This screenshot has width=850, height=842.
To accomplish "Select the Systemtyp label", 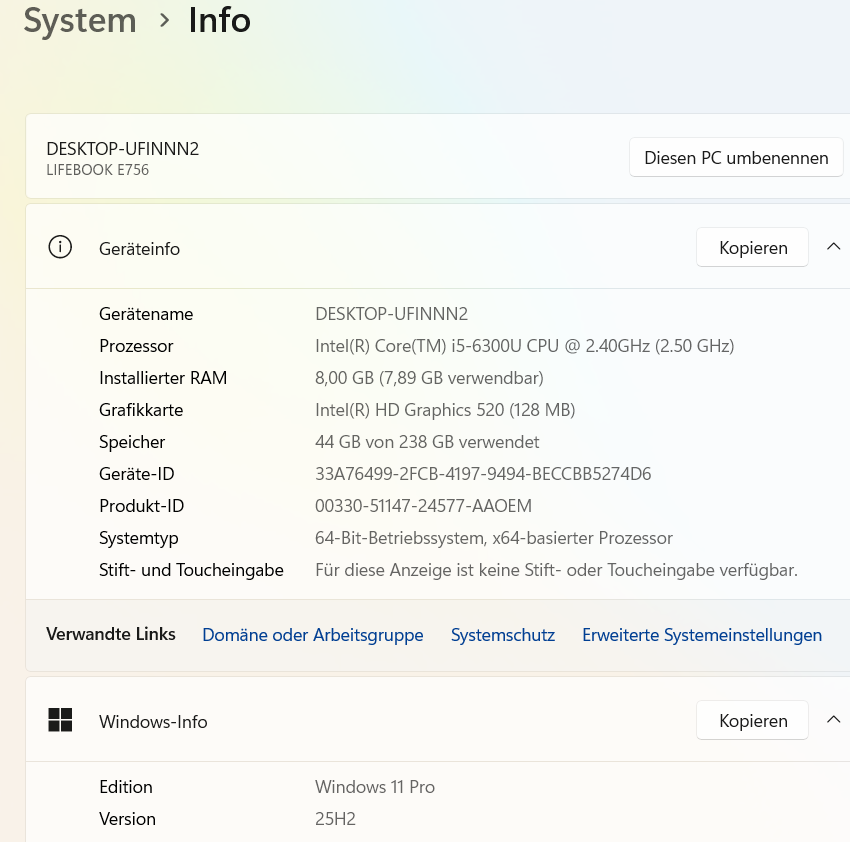I will click(x=139, y=538).
